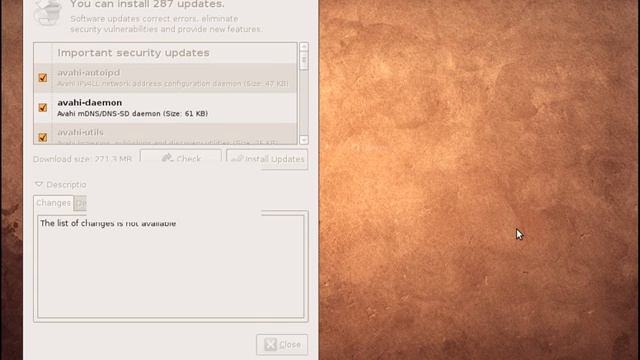This screenshot has width=640, height=360.
Task: Toggle the avahi-utils update checkbox
Action: coord(42,137)
